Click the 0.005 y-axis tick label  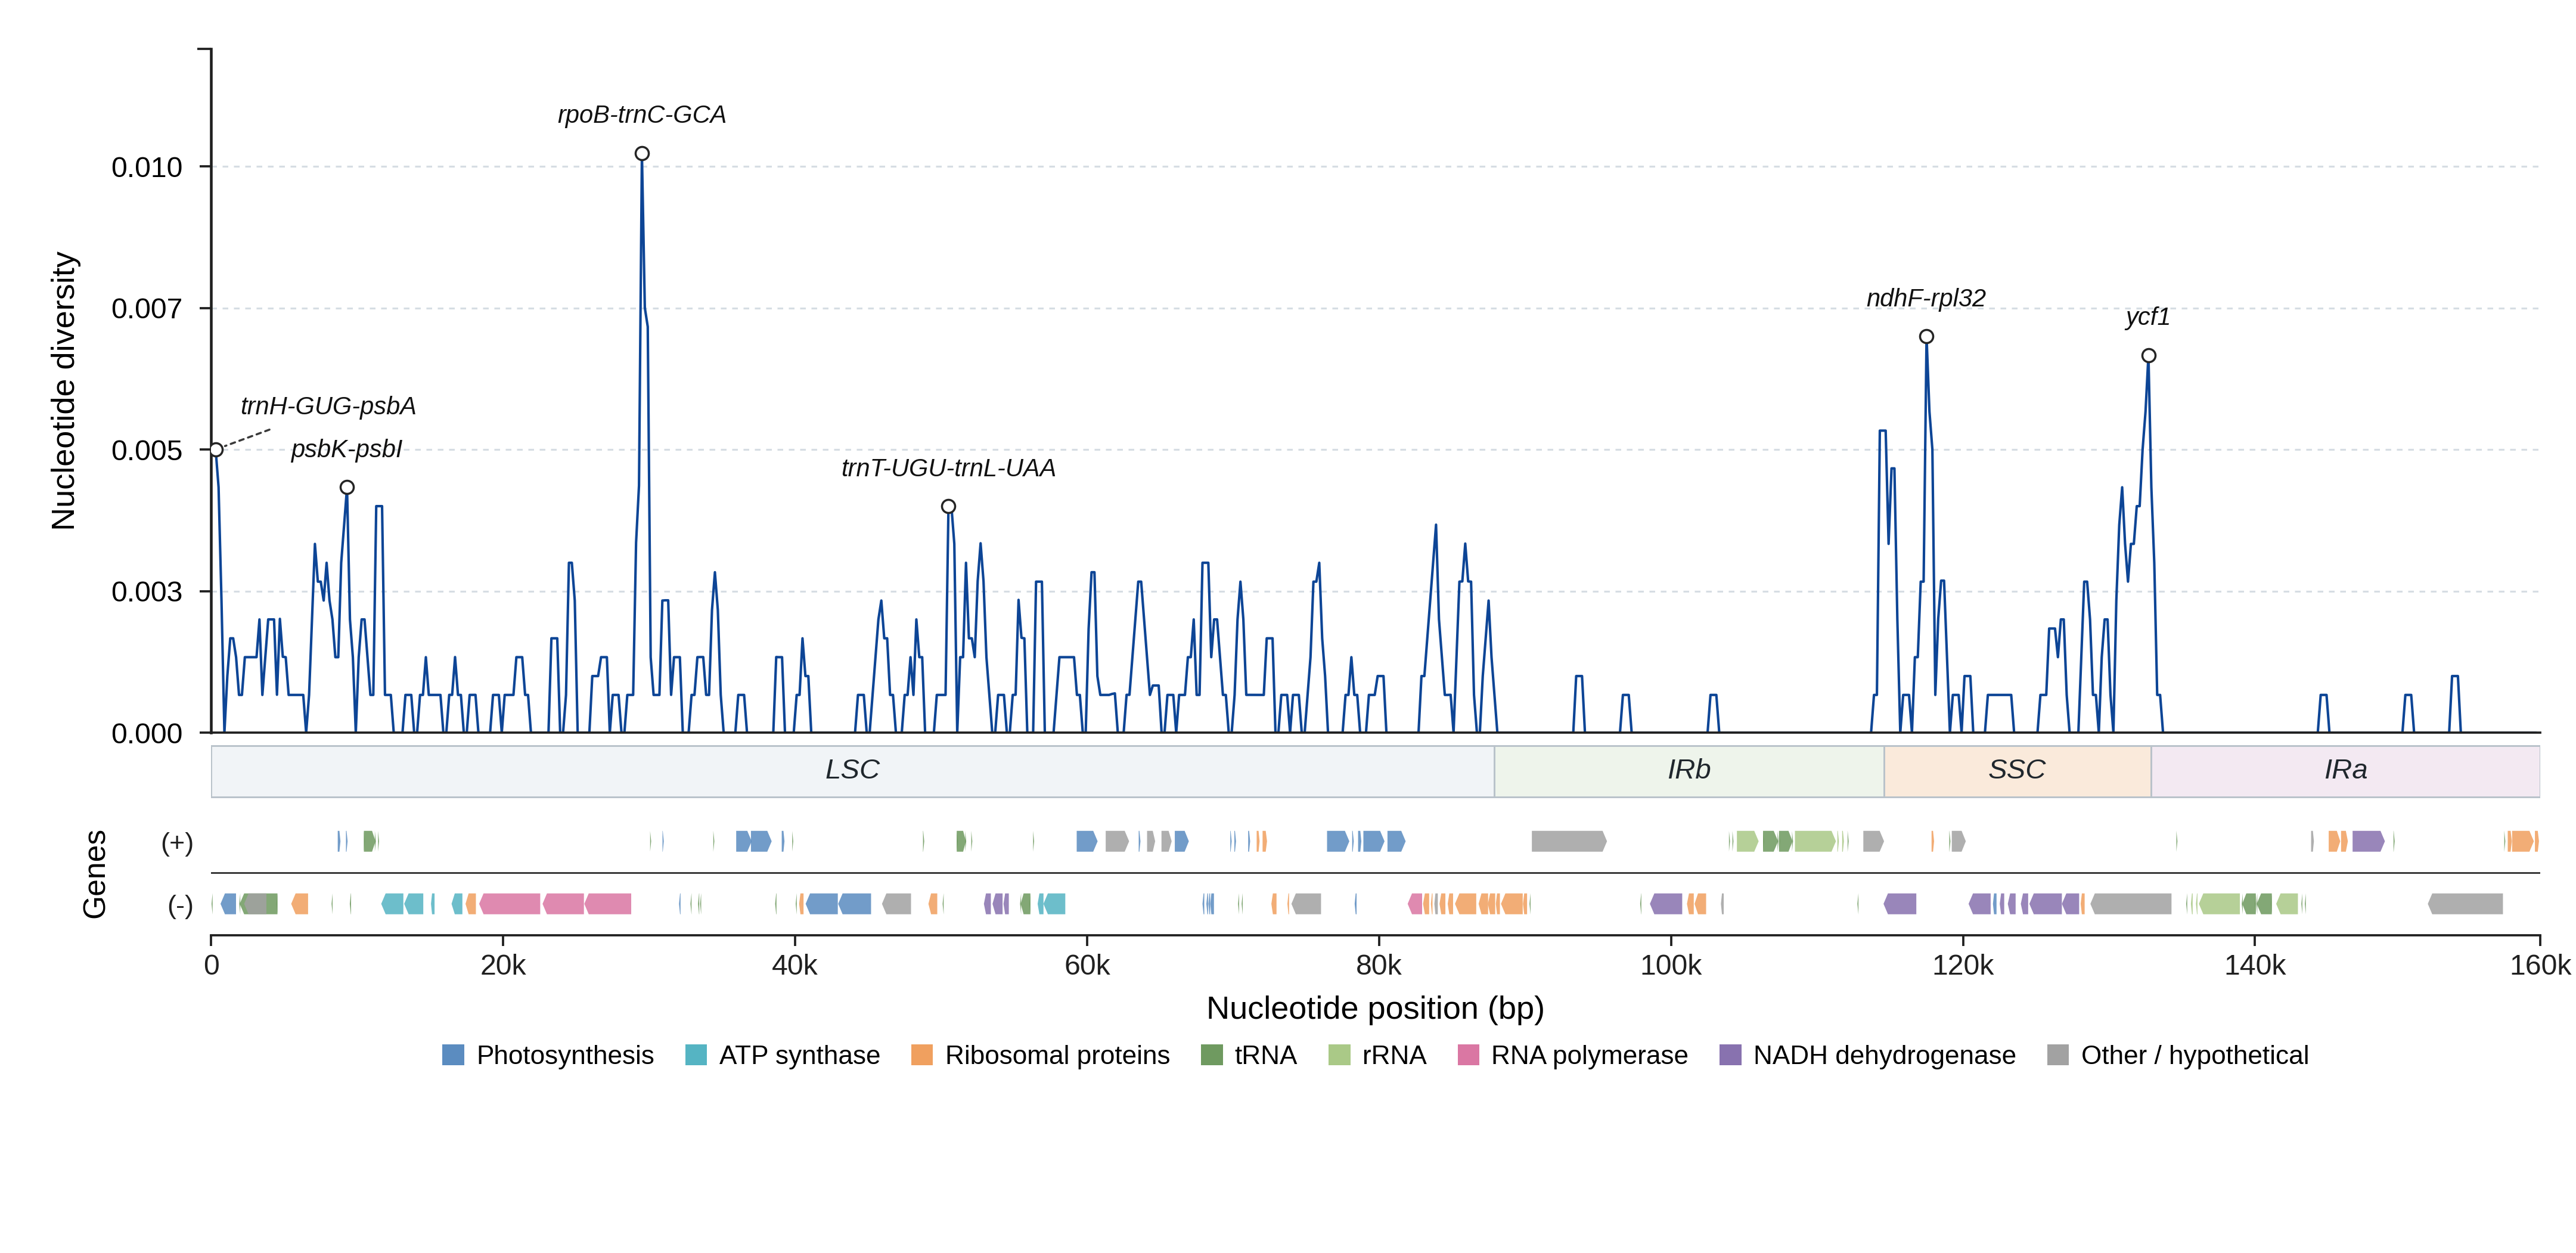click(147, 450)
